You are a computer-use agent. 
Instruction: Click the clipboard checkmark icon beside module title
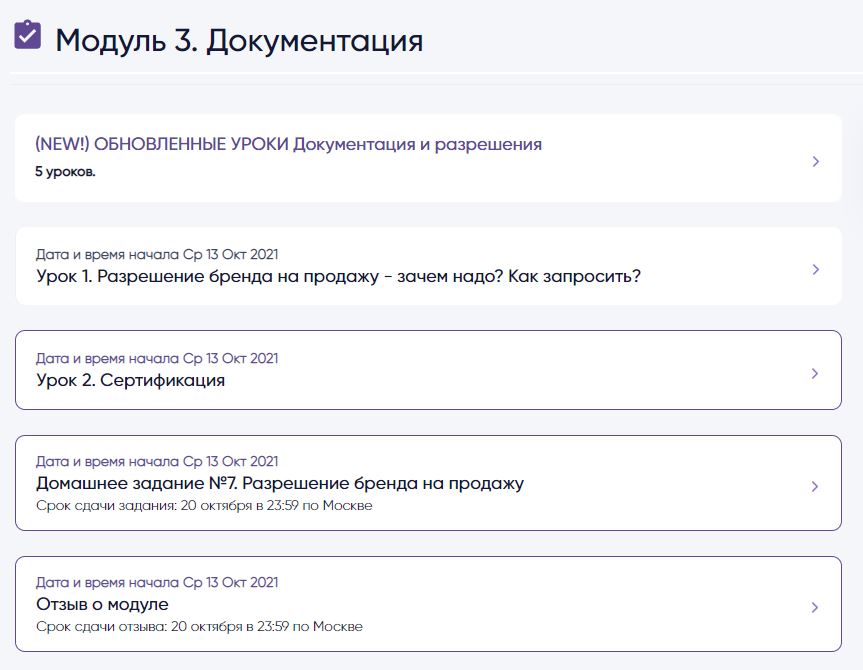pyautogui.click(x=27, y=35)
